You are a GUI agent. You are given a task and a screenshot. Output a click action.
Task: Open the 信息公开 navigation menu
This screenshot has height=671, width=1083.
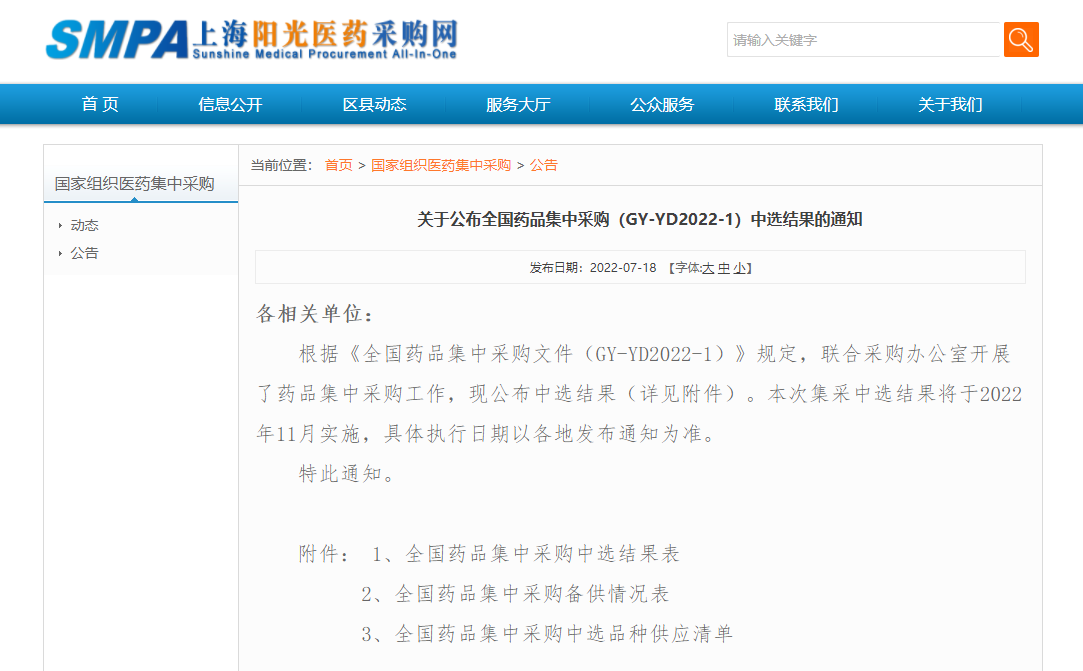[x=230, y=104]
